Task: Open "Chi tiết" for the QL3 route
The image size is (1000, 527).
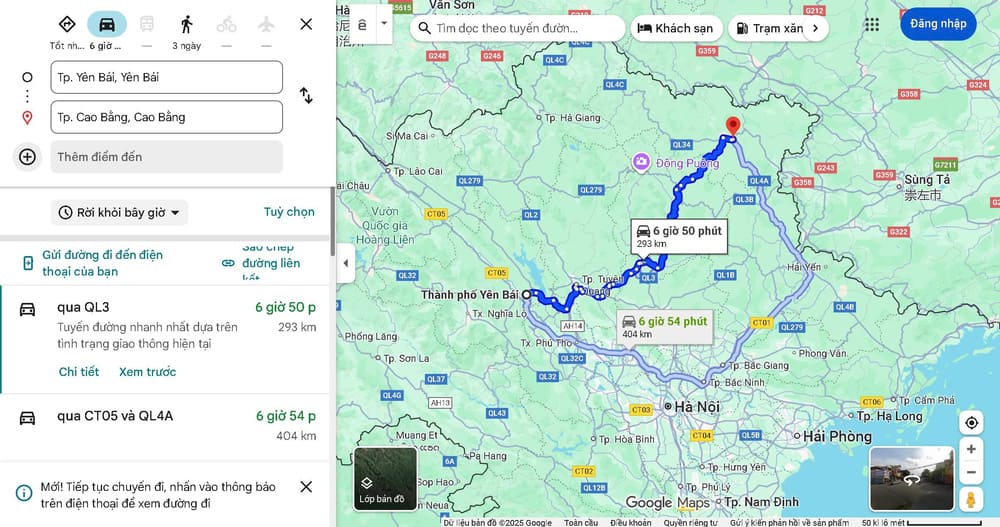Action: 79,372
